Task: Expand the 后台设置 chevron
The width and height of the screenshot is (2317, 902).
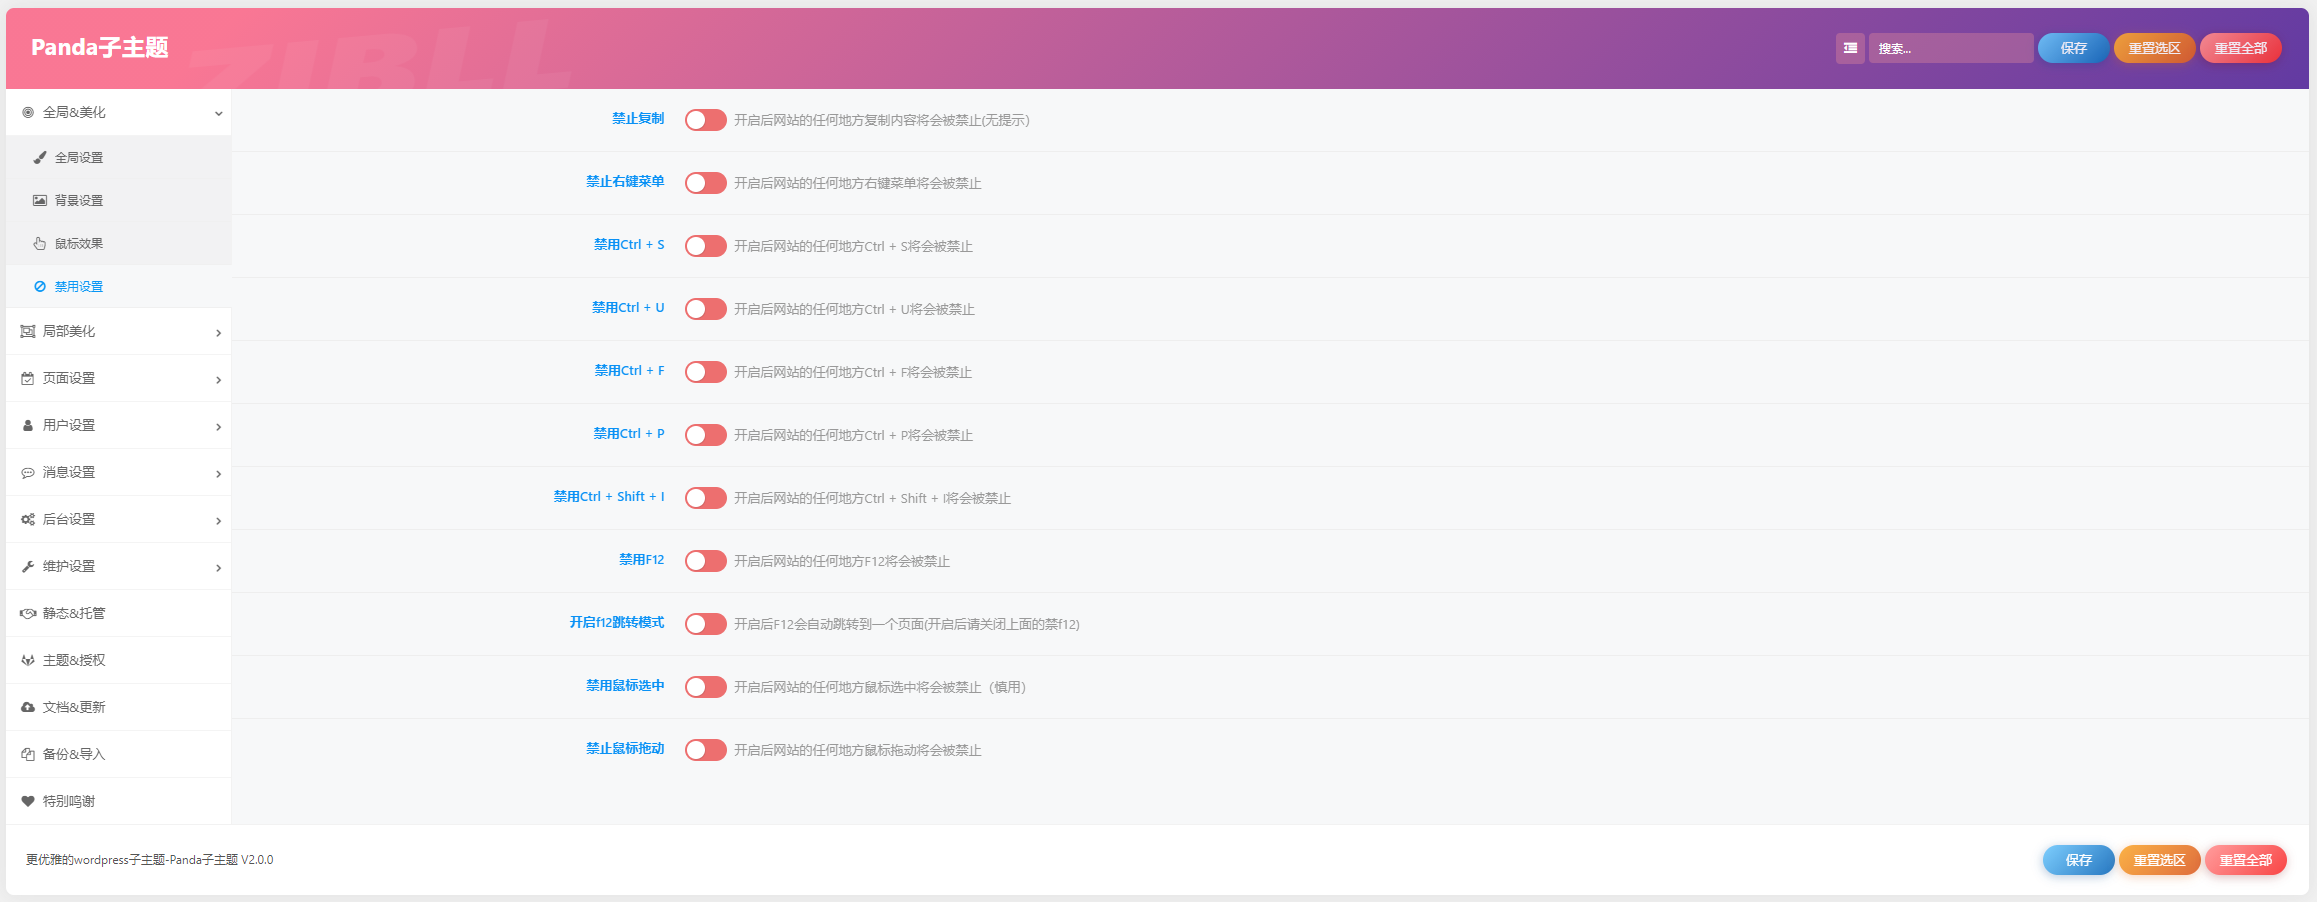Action: coord(218,521)
